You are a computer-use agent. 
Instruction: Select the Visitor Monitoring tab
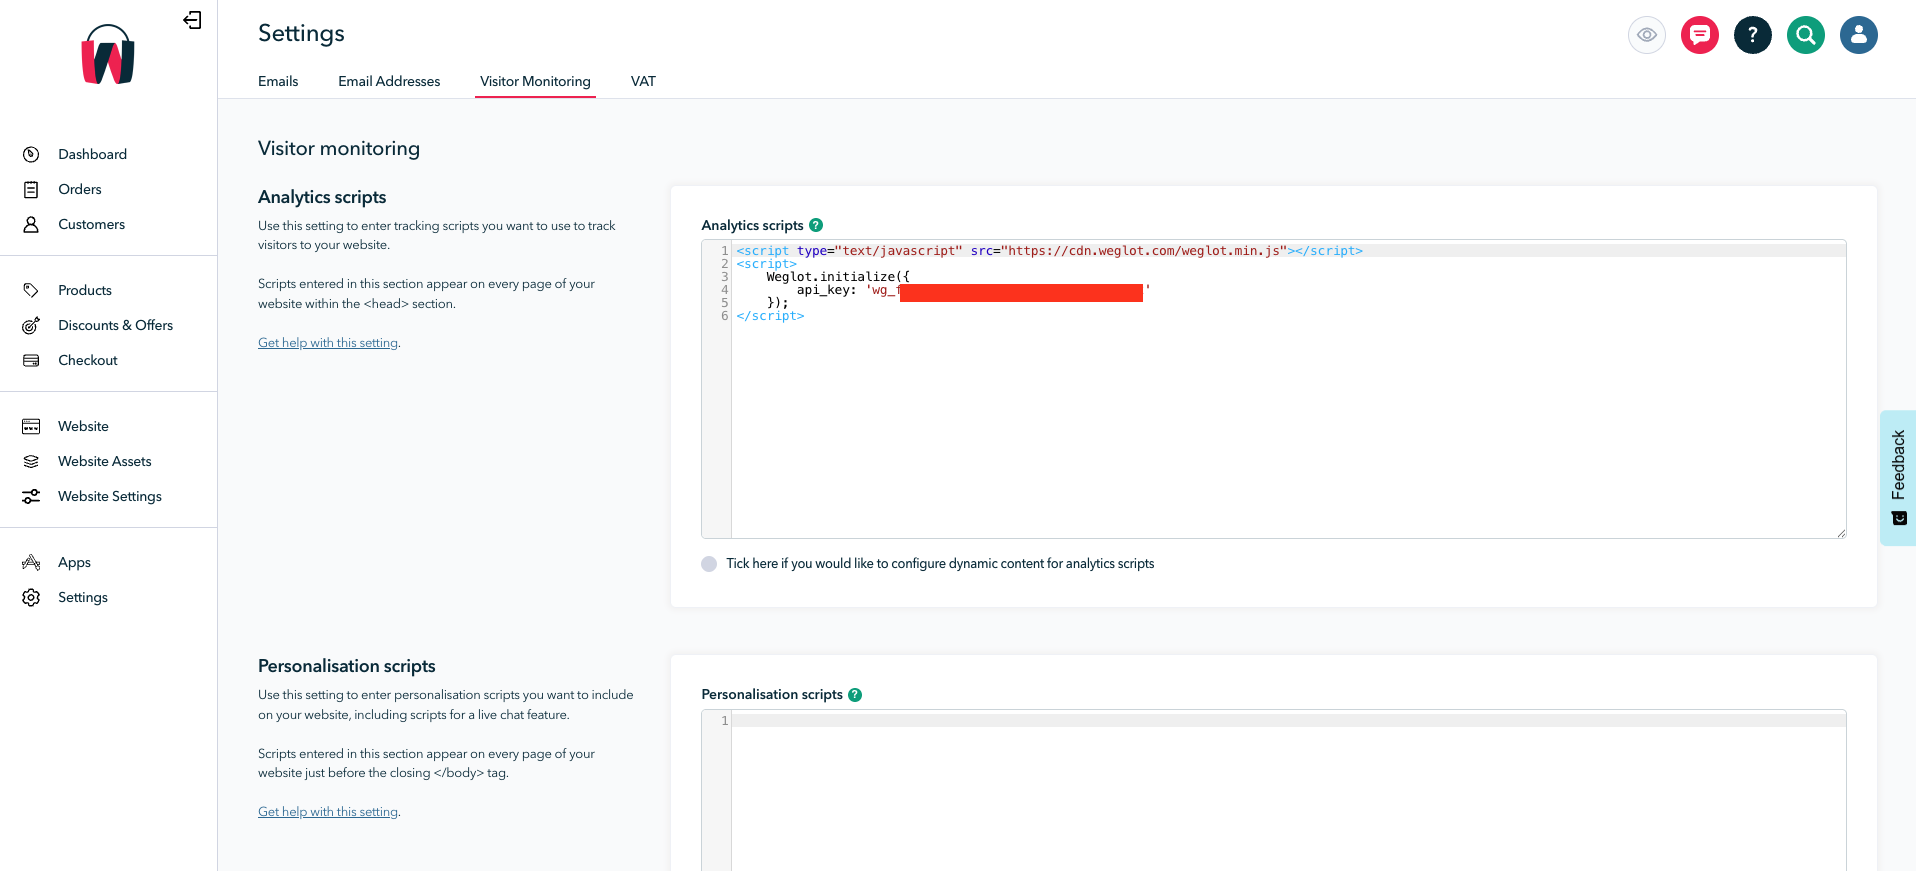535,81
